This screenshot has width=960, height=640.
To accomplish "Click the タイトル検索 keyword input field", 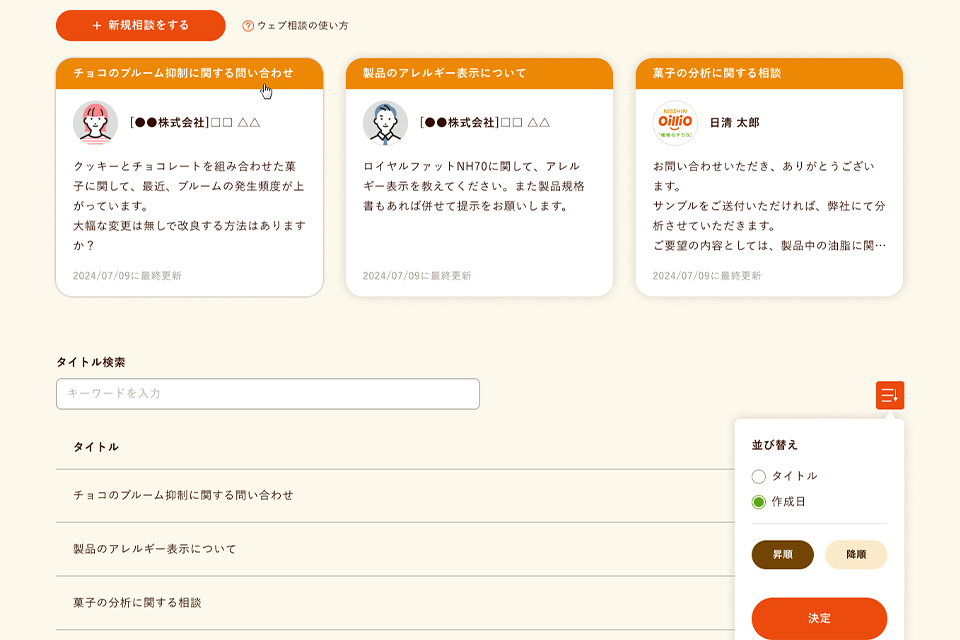I will [268, 394].
